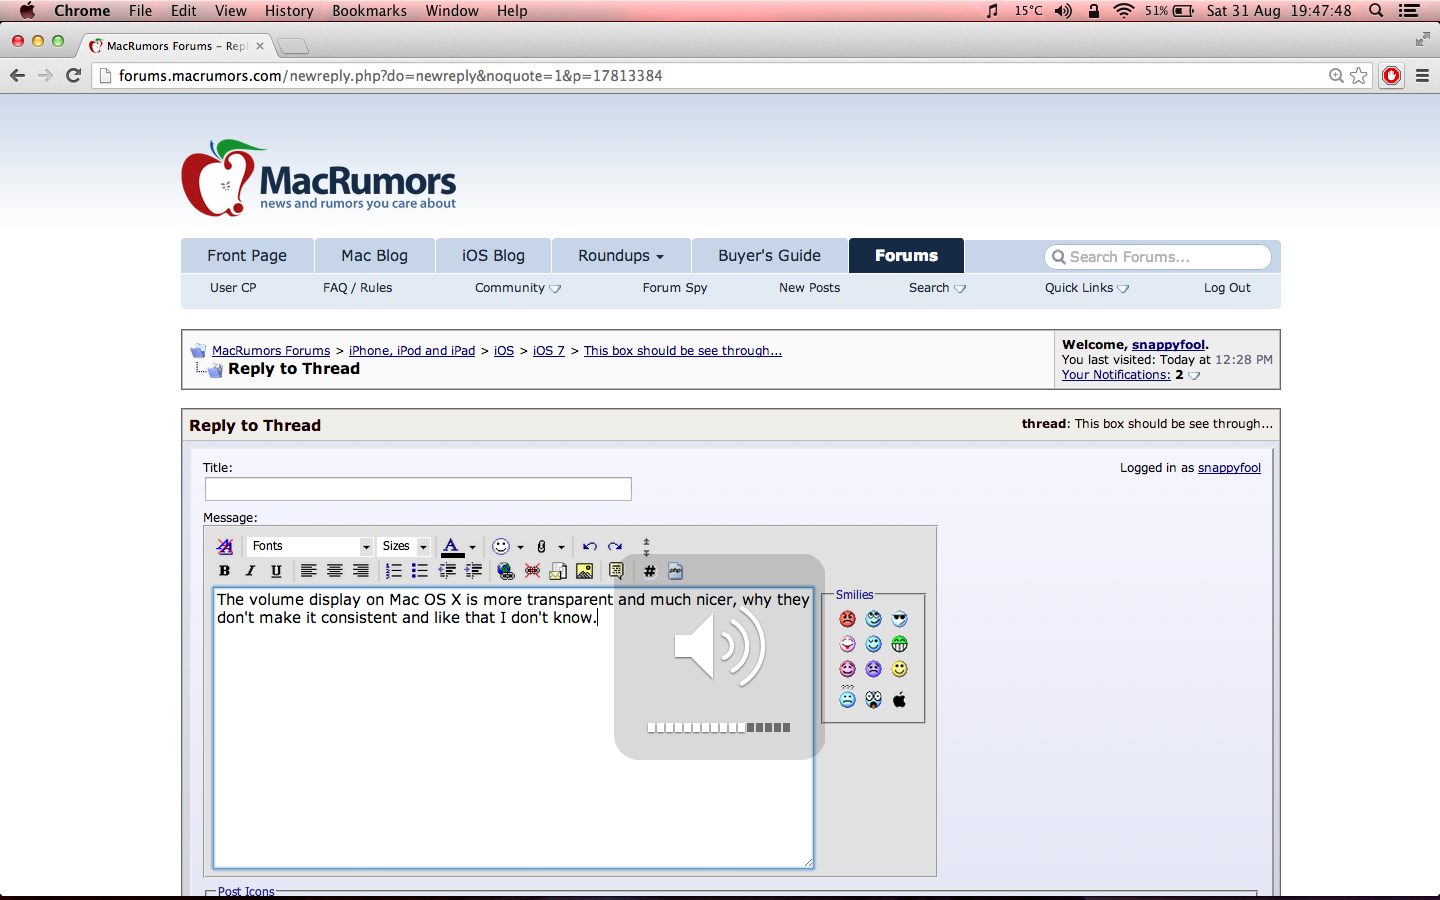
Task: Insert an unordered bullet list
Action: [419, 571]
